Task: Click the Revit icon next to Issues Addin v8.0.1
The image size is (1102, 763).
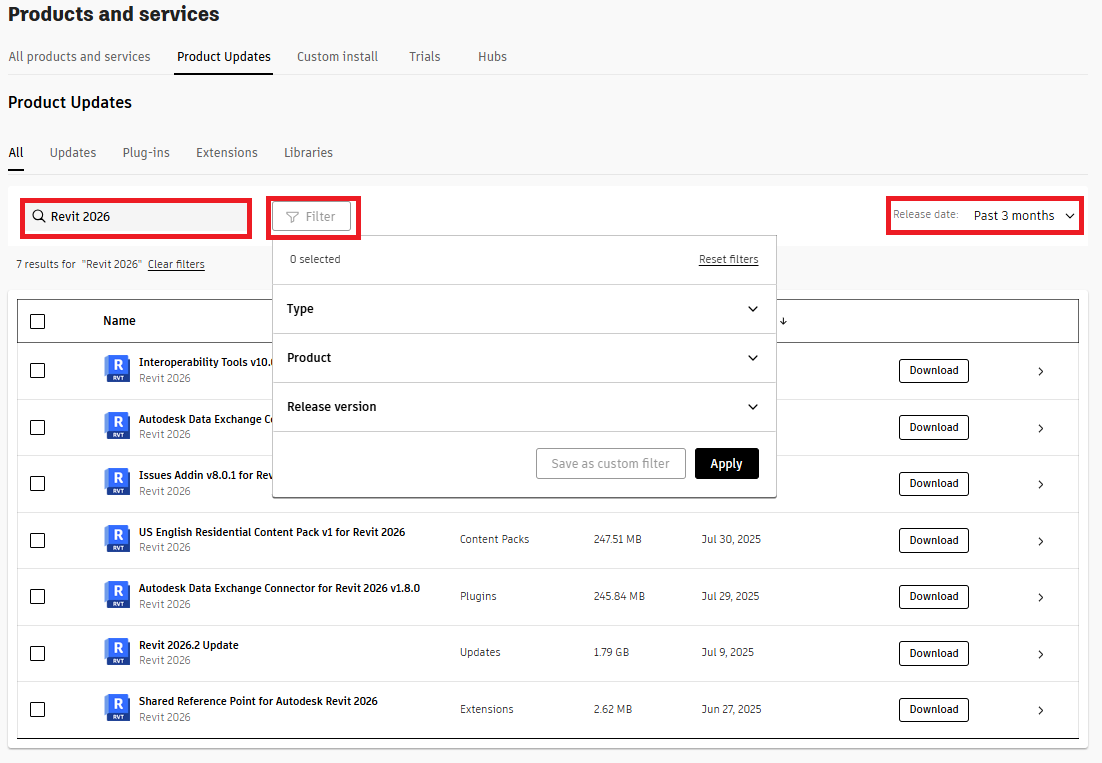Action: [117, 481]
